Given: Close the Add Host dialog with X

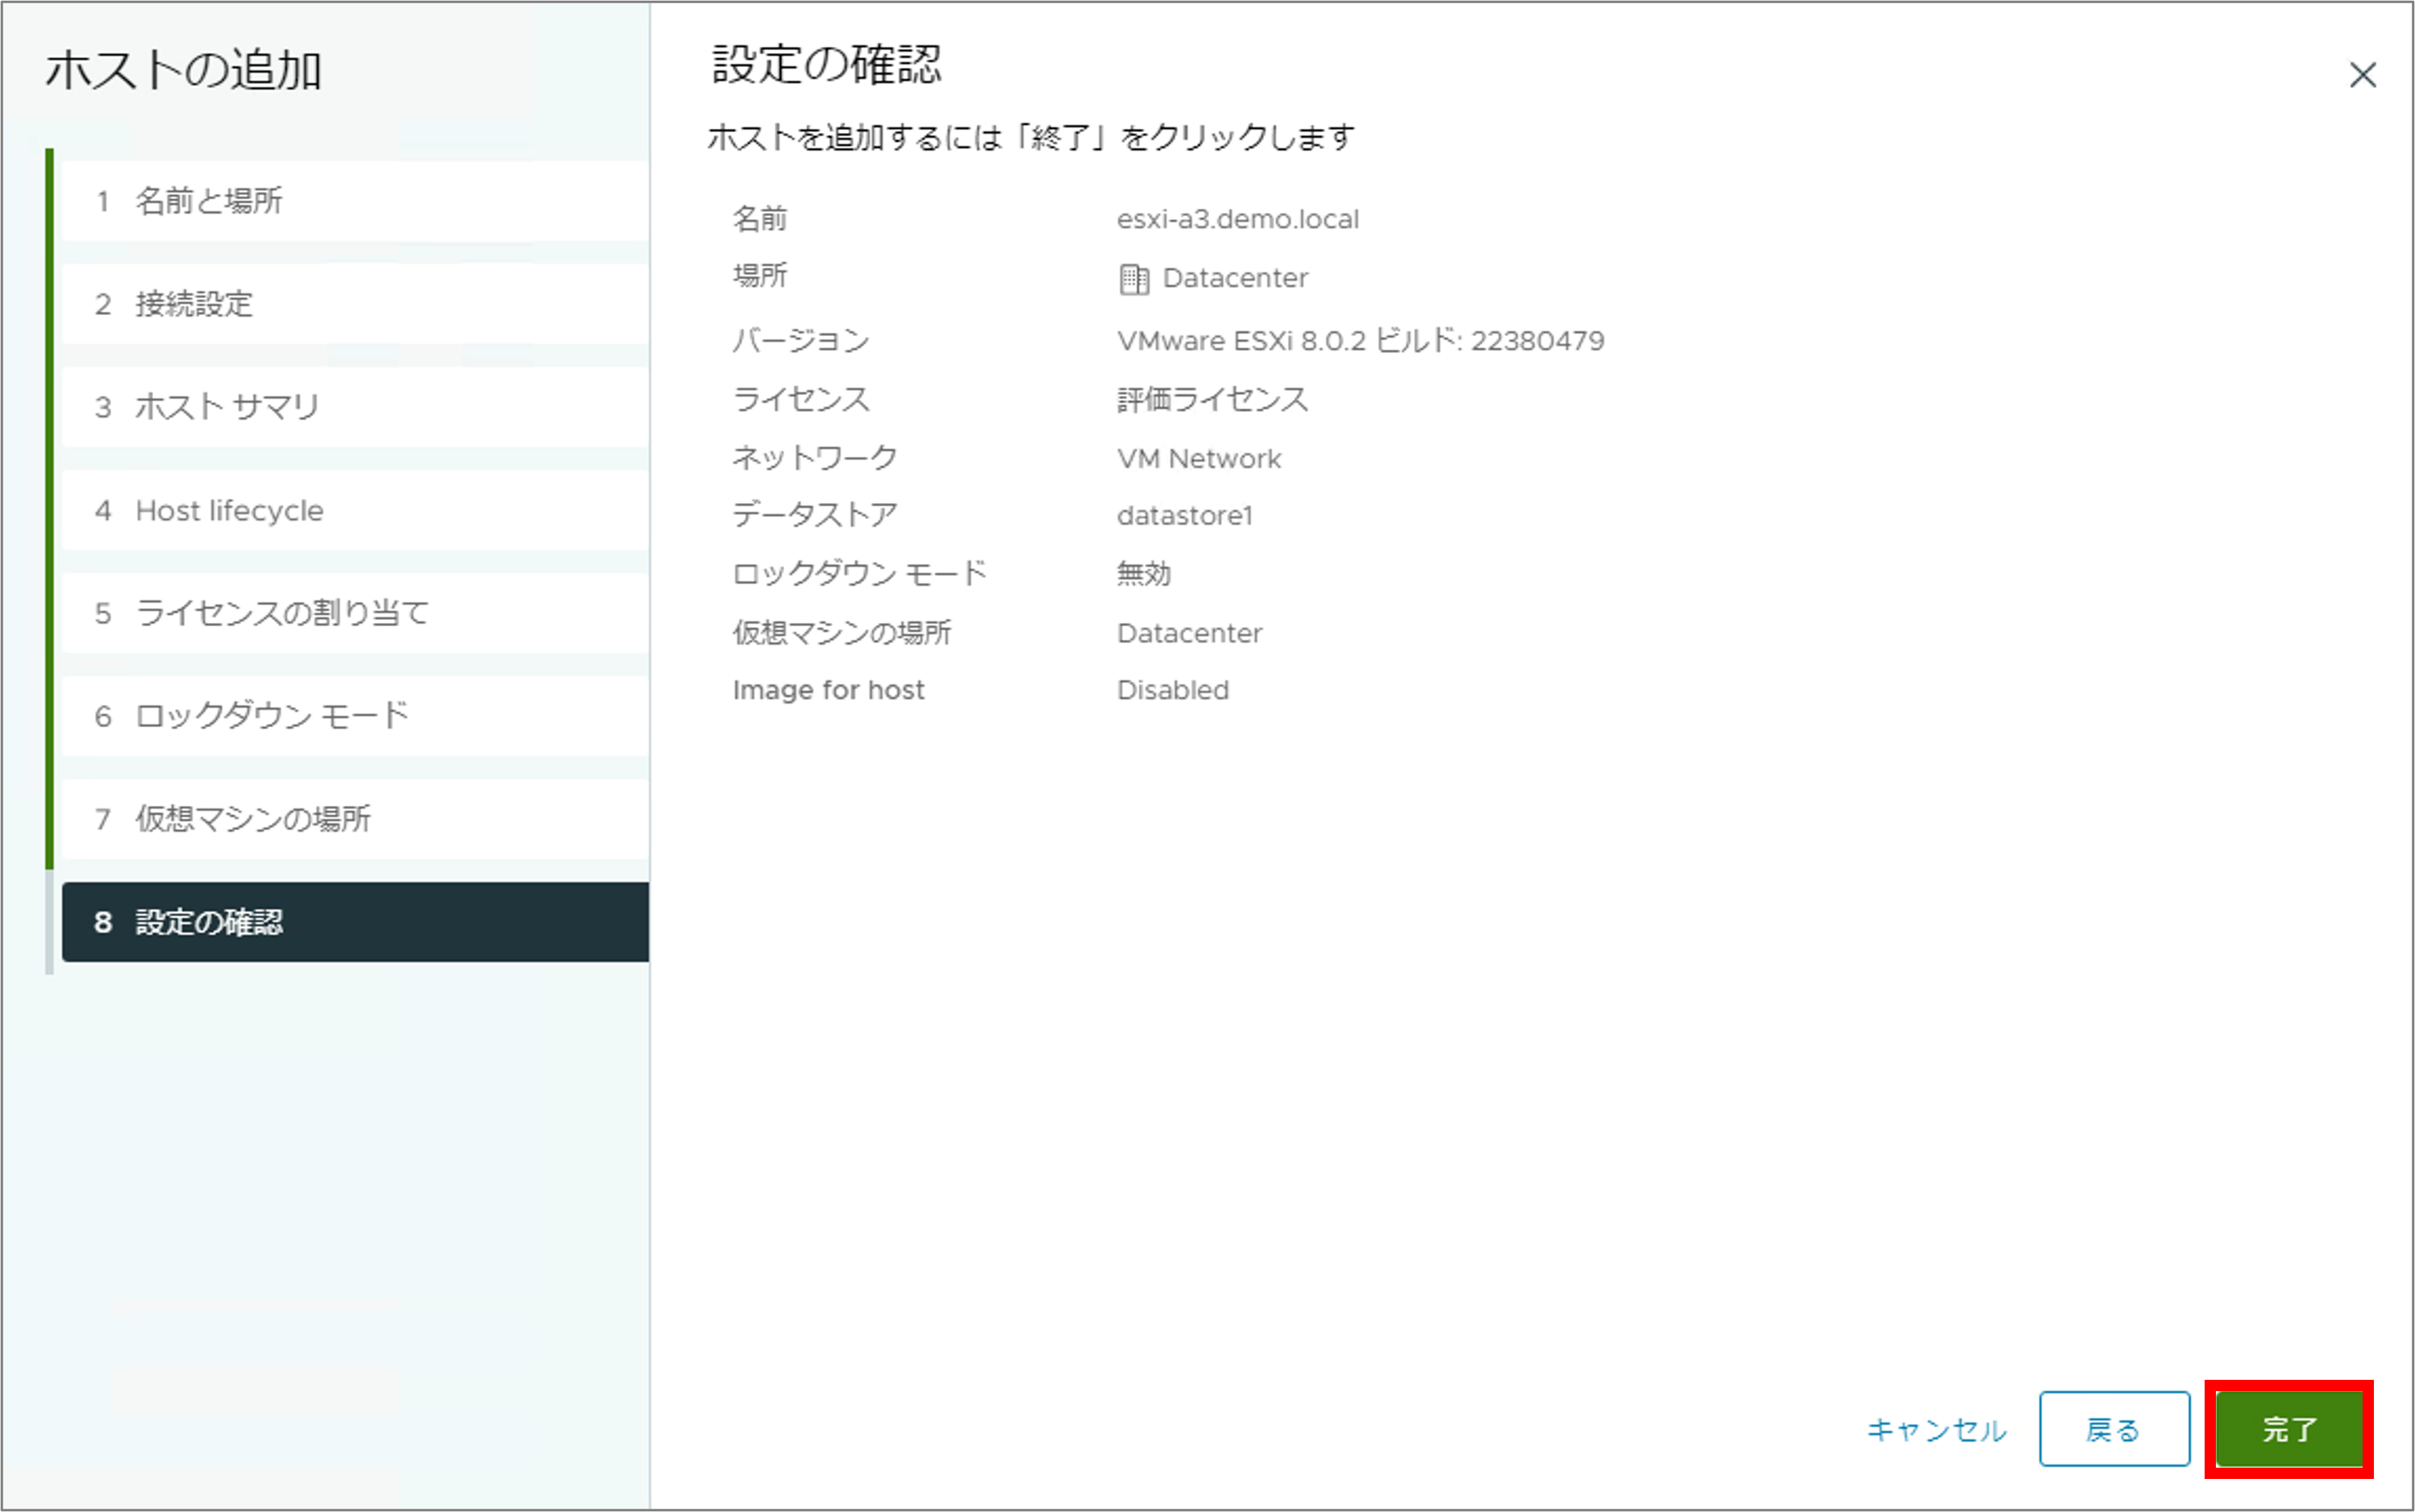Looking at the screenshot, I should pyautogui.click(x=2362, y=75).
